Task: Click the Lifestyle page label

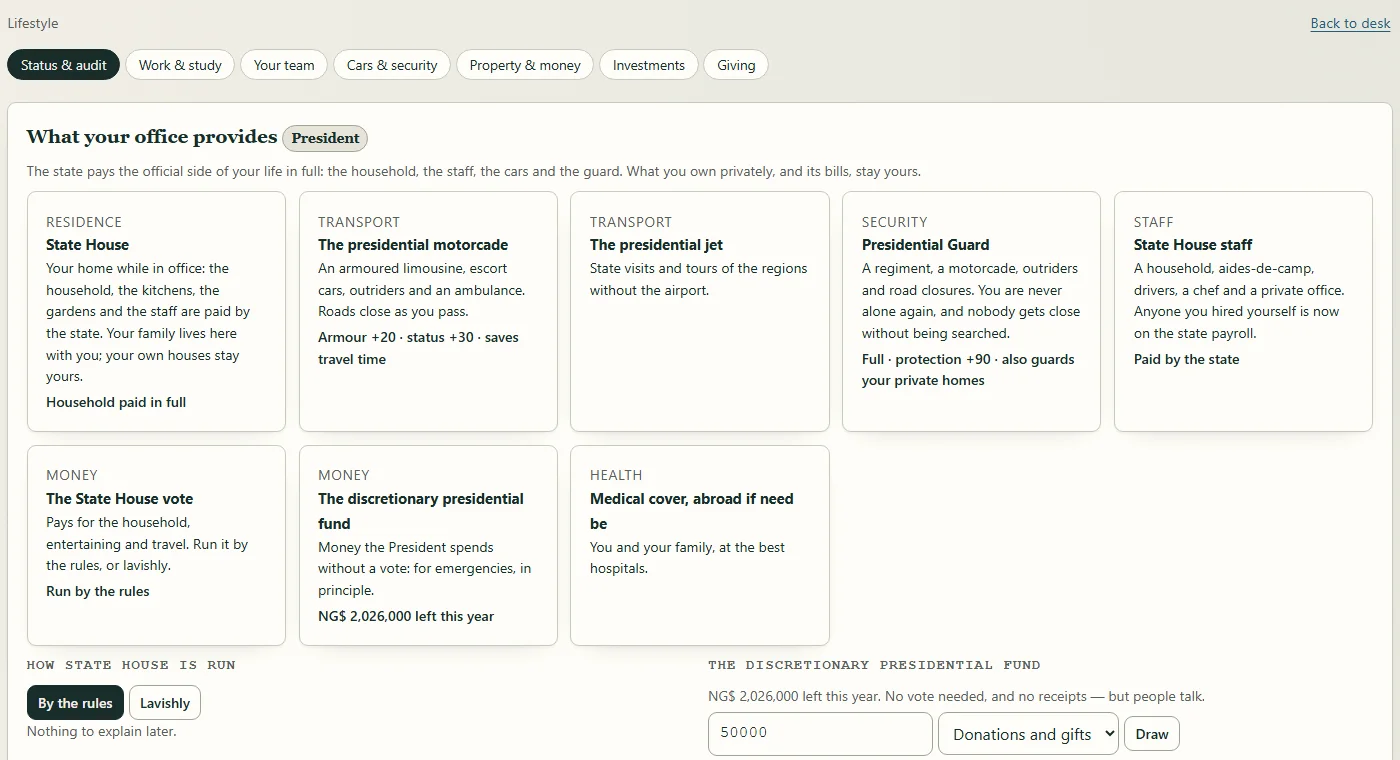Action: (33, 23)
